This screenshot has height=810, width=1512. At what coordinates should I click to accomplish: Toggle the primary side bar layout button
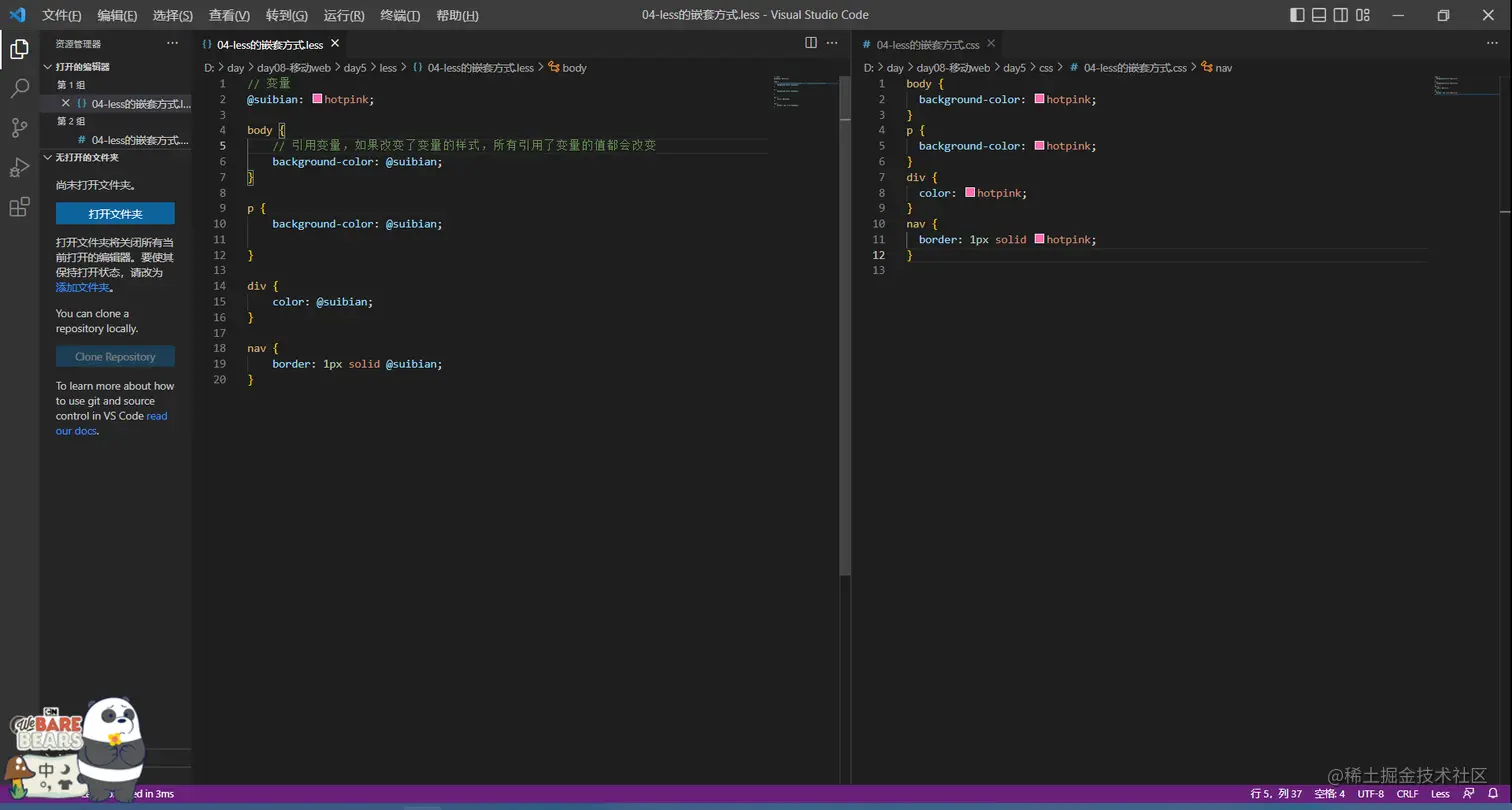click(x=1297, y=15)
